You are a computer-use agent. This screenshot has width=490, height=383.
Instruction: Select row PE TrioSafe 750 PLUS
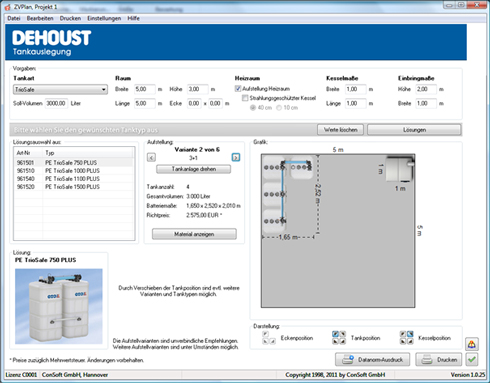point(74,163)
